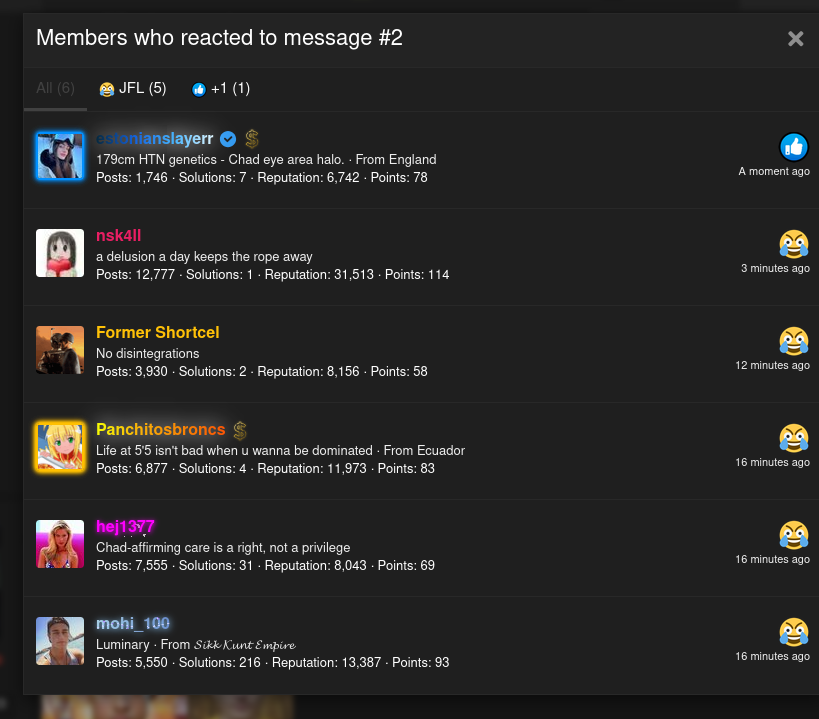
Task: Open Panchitosbroncs' profile avatar
Action: click(x=60, y=447)
